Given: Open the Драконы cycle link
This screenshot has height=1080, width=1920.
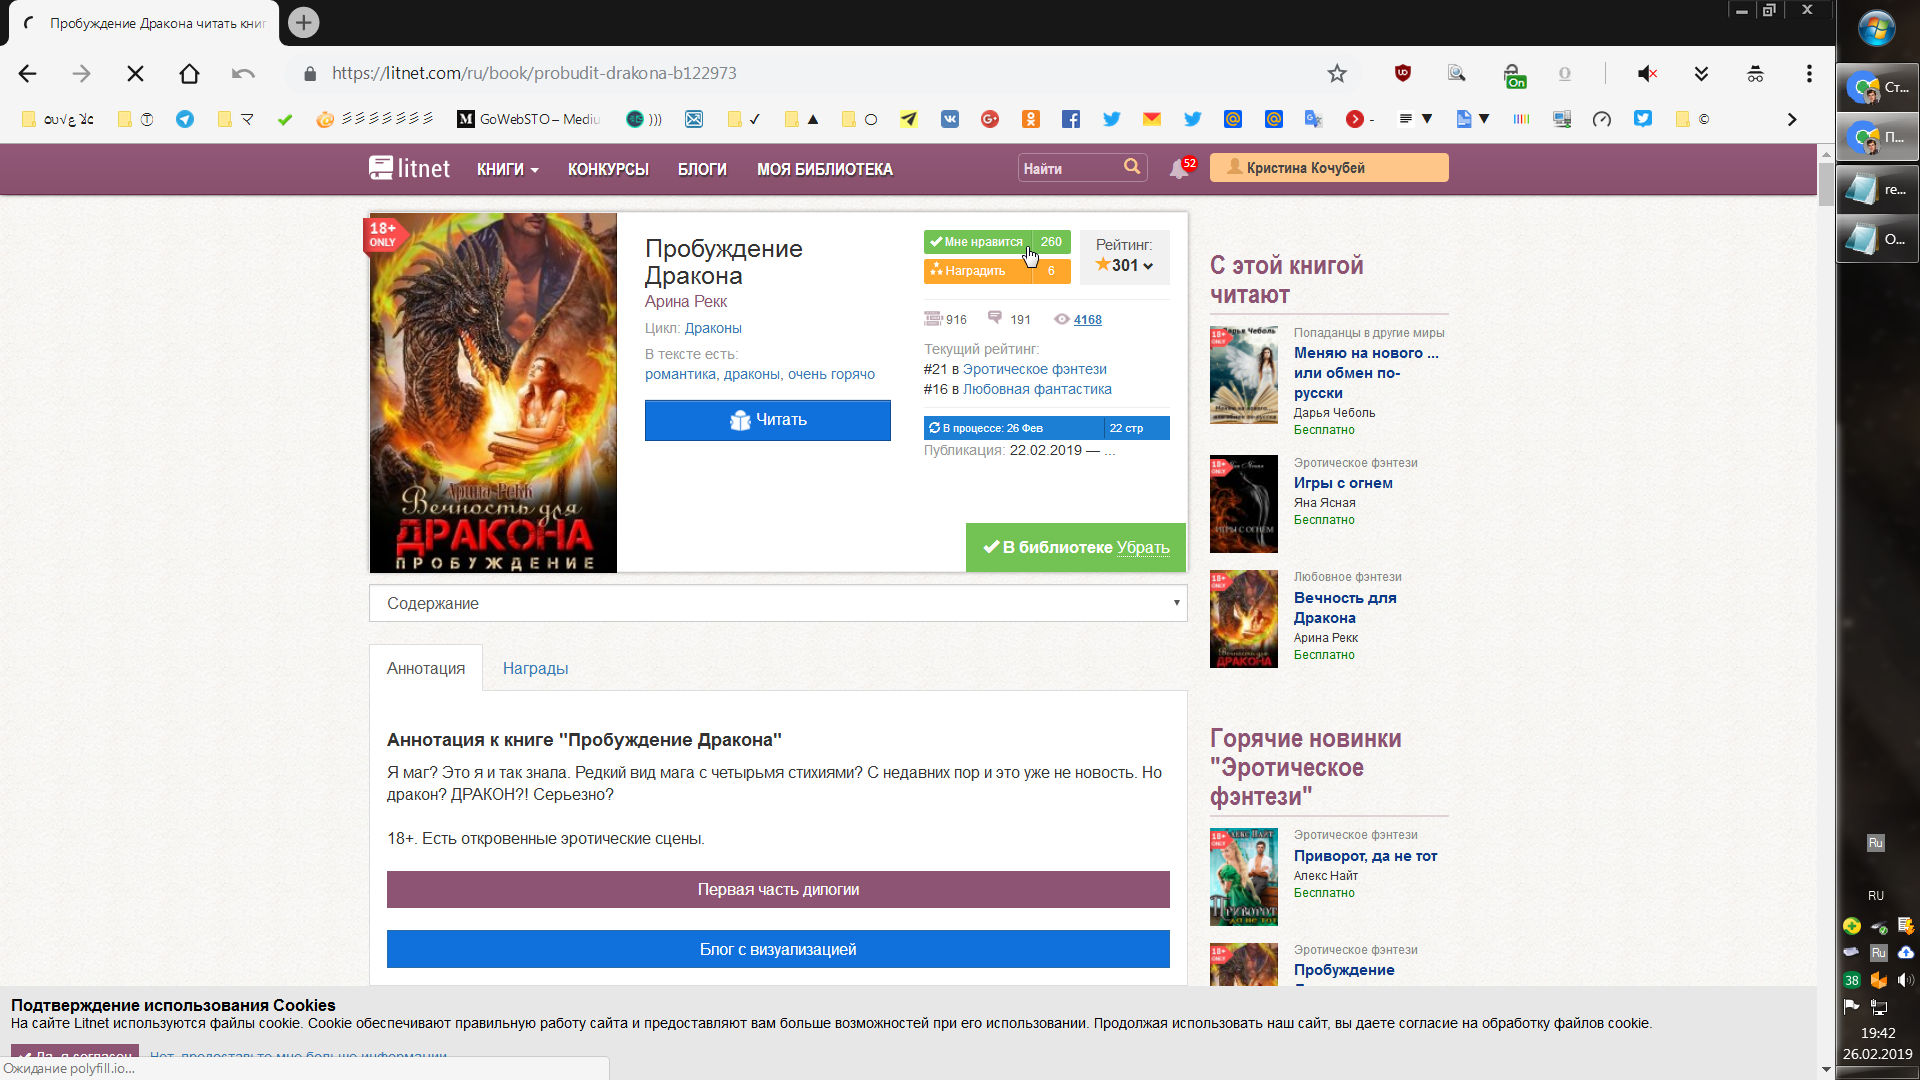Looking at the screenshot, I should coord(713,328).
